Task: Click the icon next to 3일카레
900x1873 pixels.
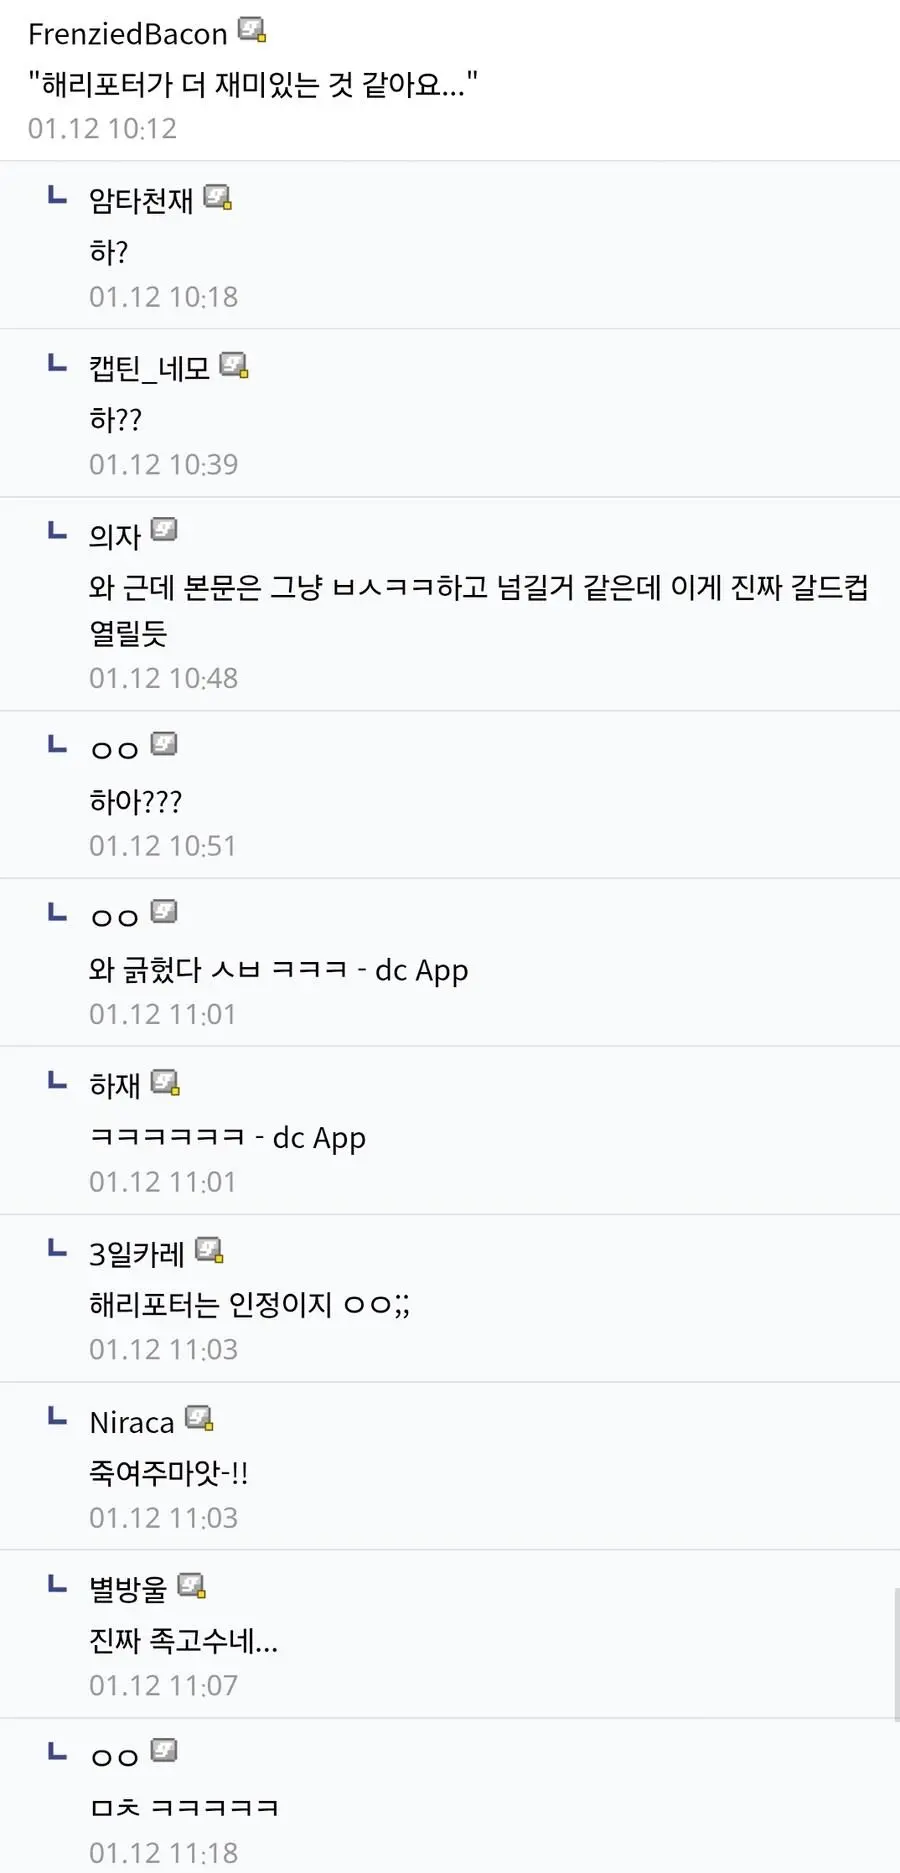Action: click(209, 1250)
